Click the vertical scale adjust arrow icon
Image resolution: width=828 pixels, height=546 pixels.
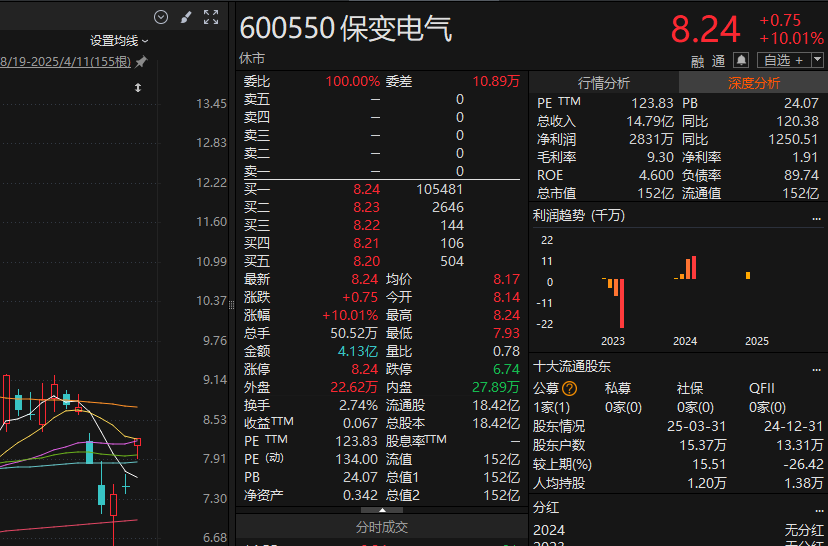tap(138, 88)
